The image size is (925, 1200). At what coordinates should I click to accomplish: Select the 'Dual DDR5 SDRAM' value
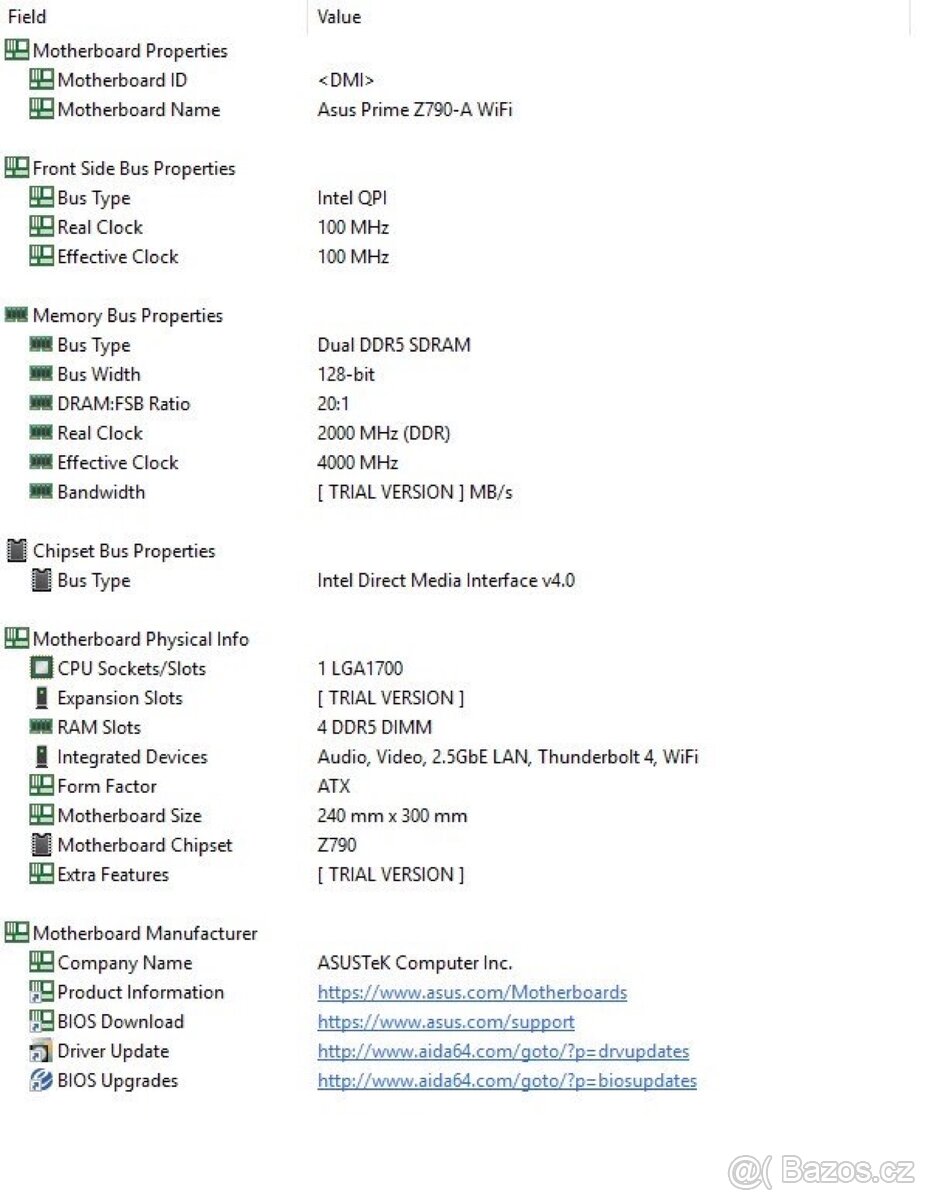pos(394,345)
